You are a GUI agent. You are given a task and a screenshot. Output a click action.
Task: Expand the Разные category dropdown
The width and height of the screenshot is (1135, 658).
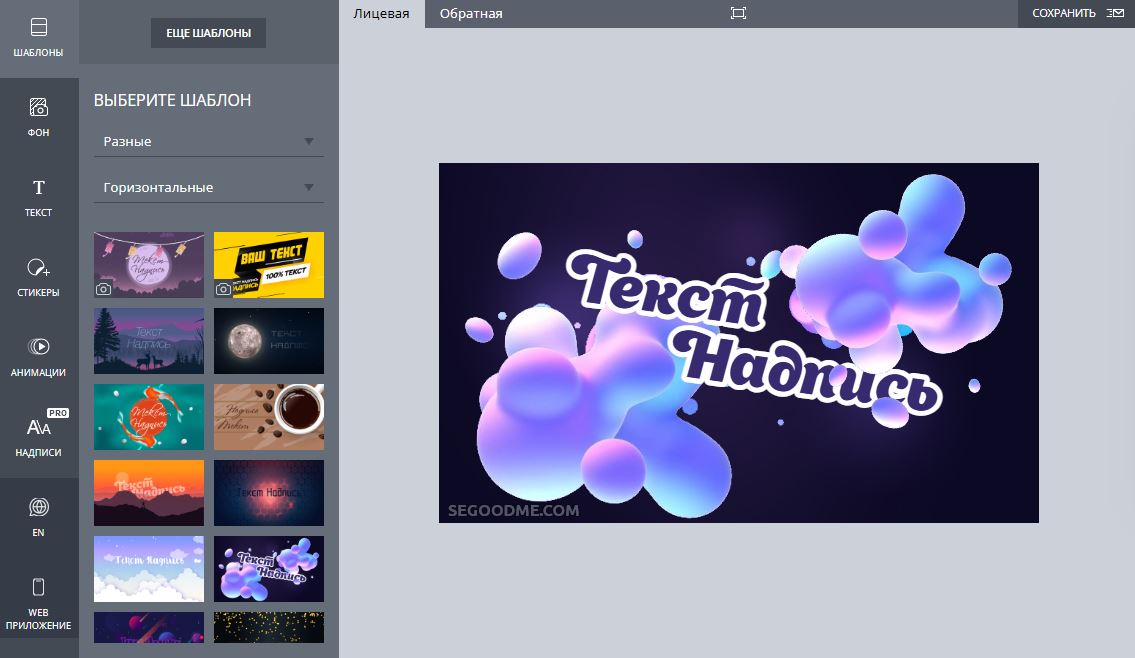tap(208, 141)
